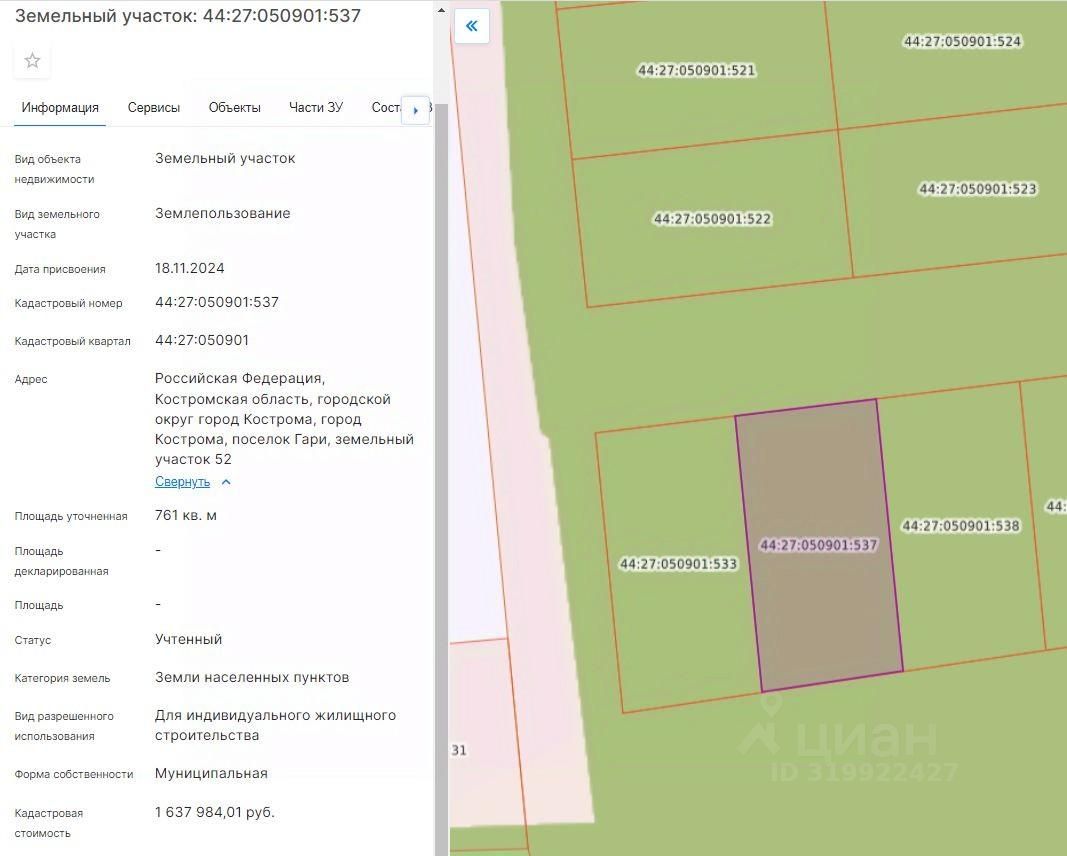Click the heading Земельный участок: 44:27:050901:537
The width and height of the screenshot is (1067, 856).
188,16
